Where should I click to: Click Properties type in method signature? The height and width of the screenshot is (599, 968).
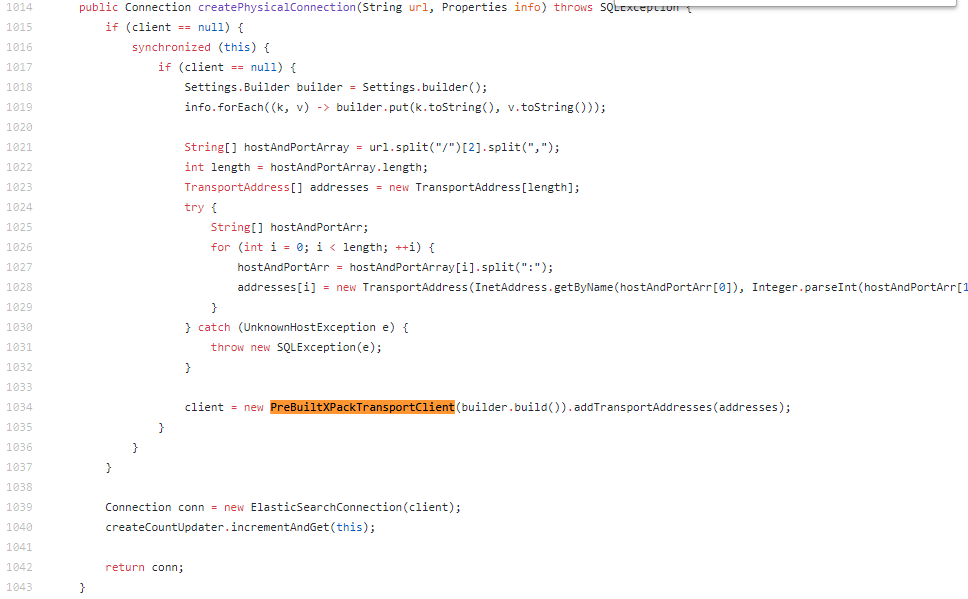[474, 7]
